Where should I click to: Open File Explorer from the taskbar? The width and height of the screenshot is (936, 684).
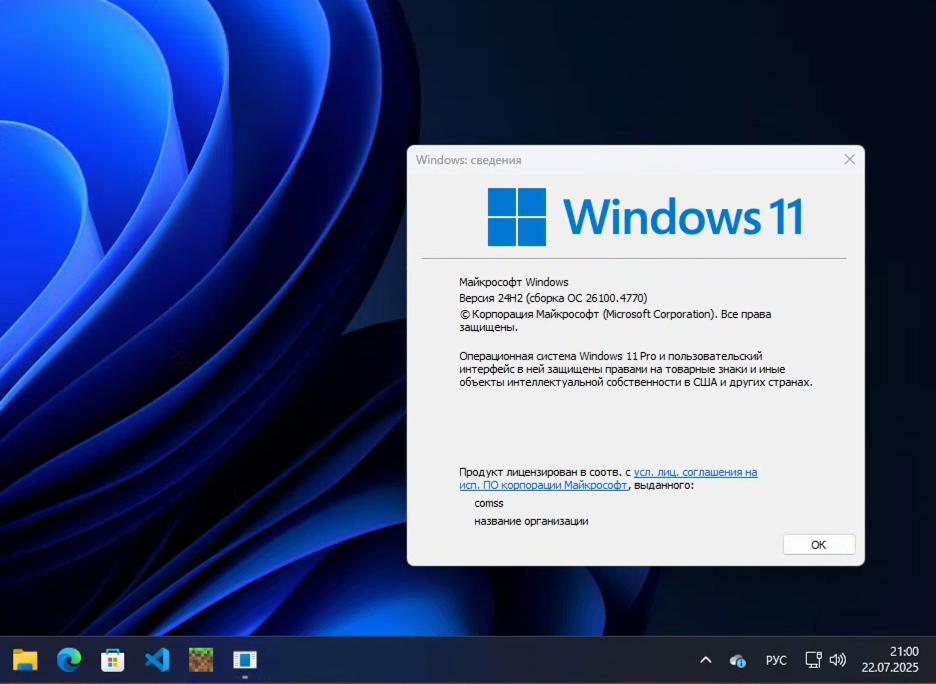(x=23, y=659)
